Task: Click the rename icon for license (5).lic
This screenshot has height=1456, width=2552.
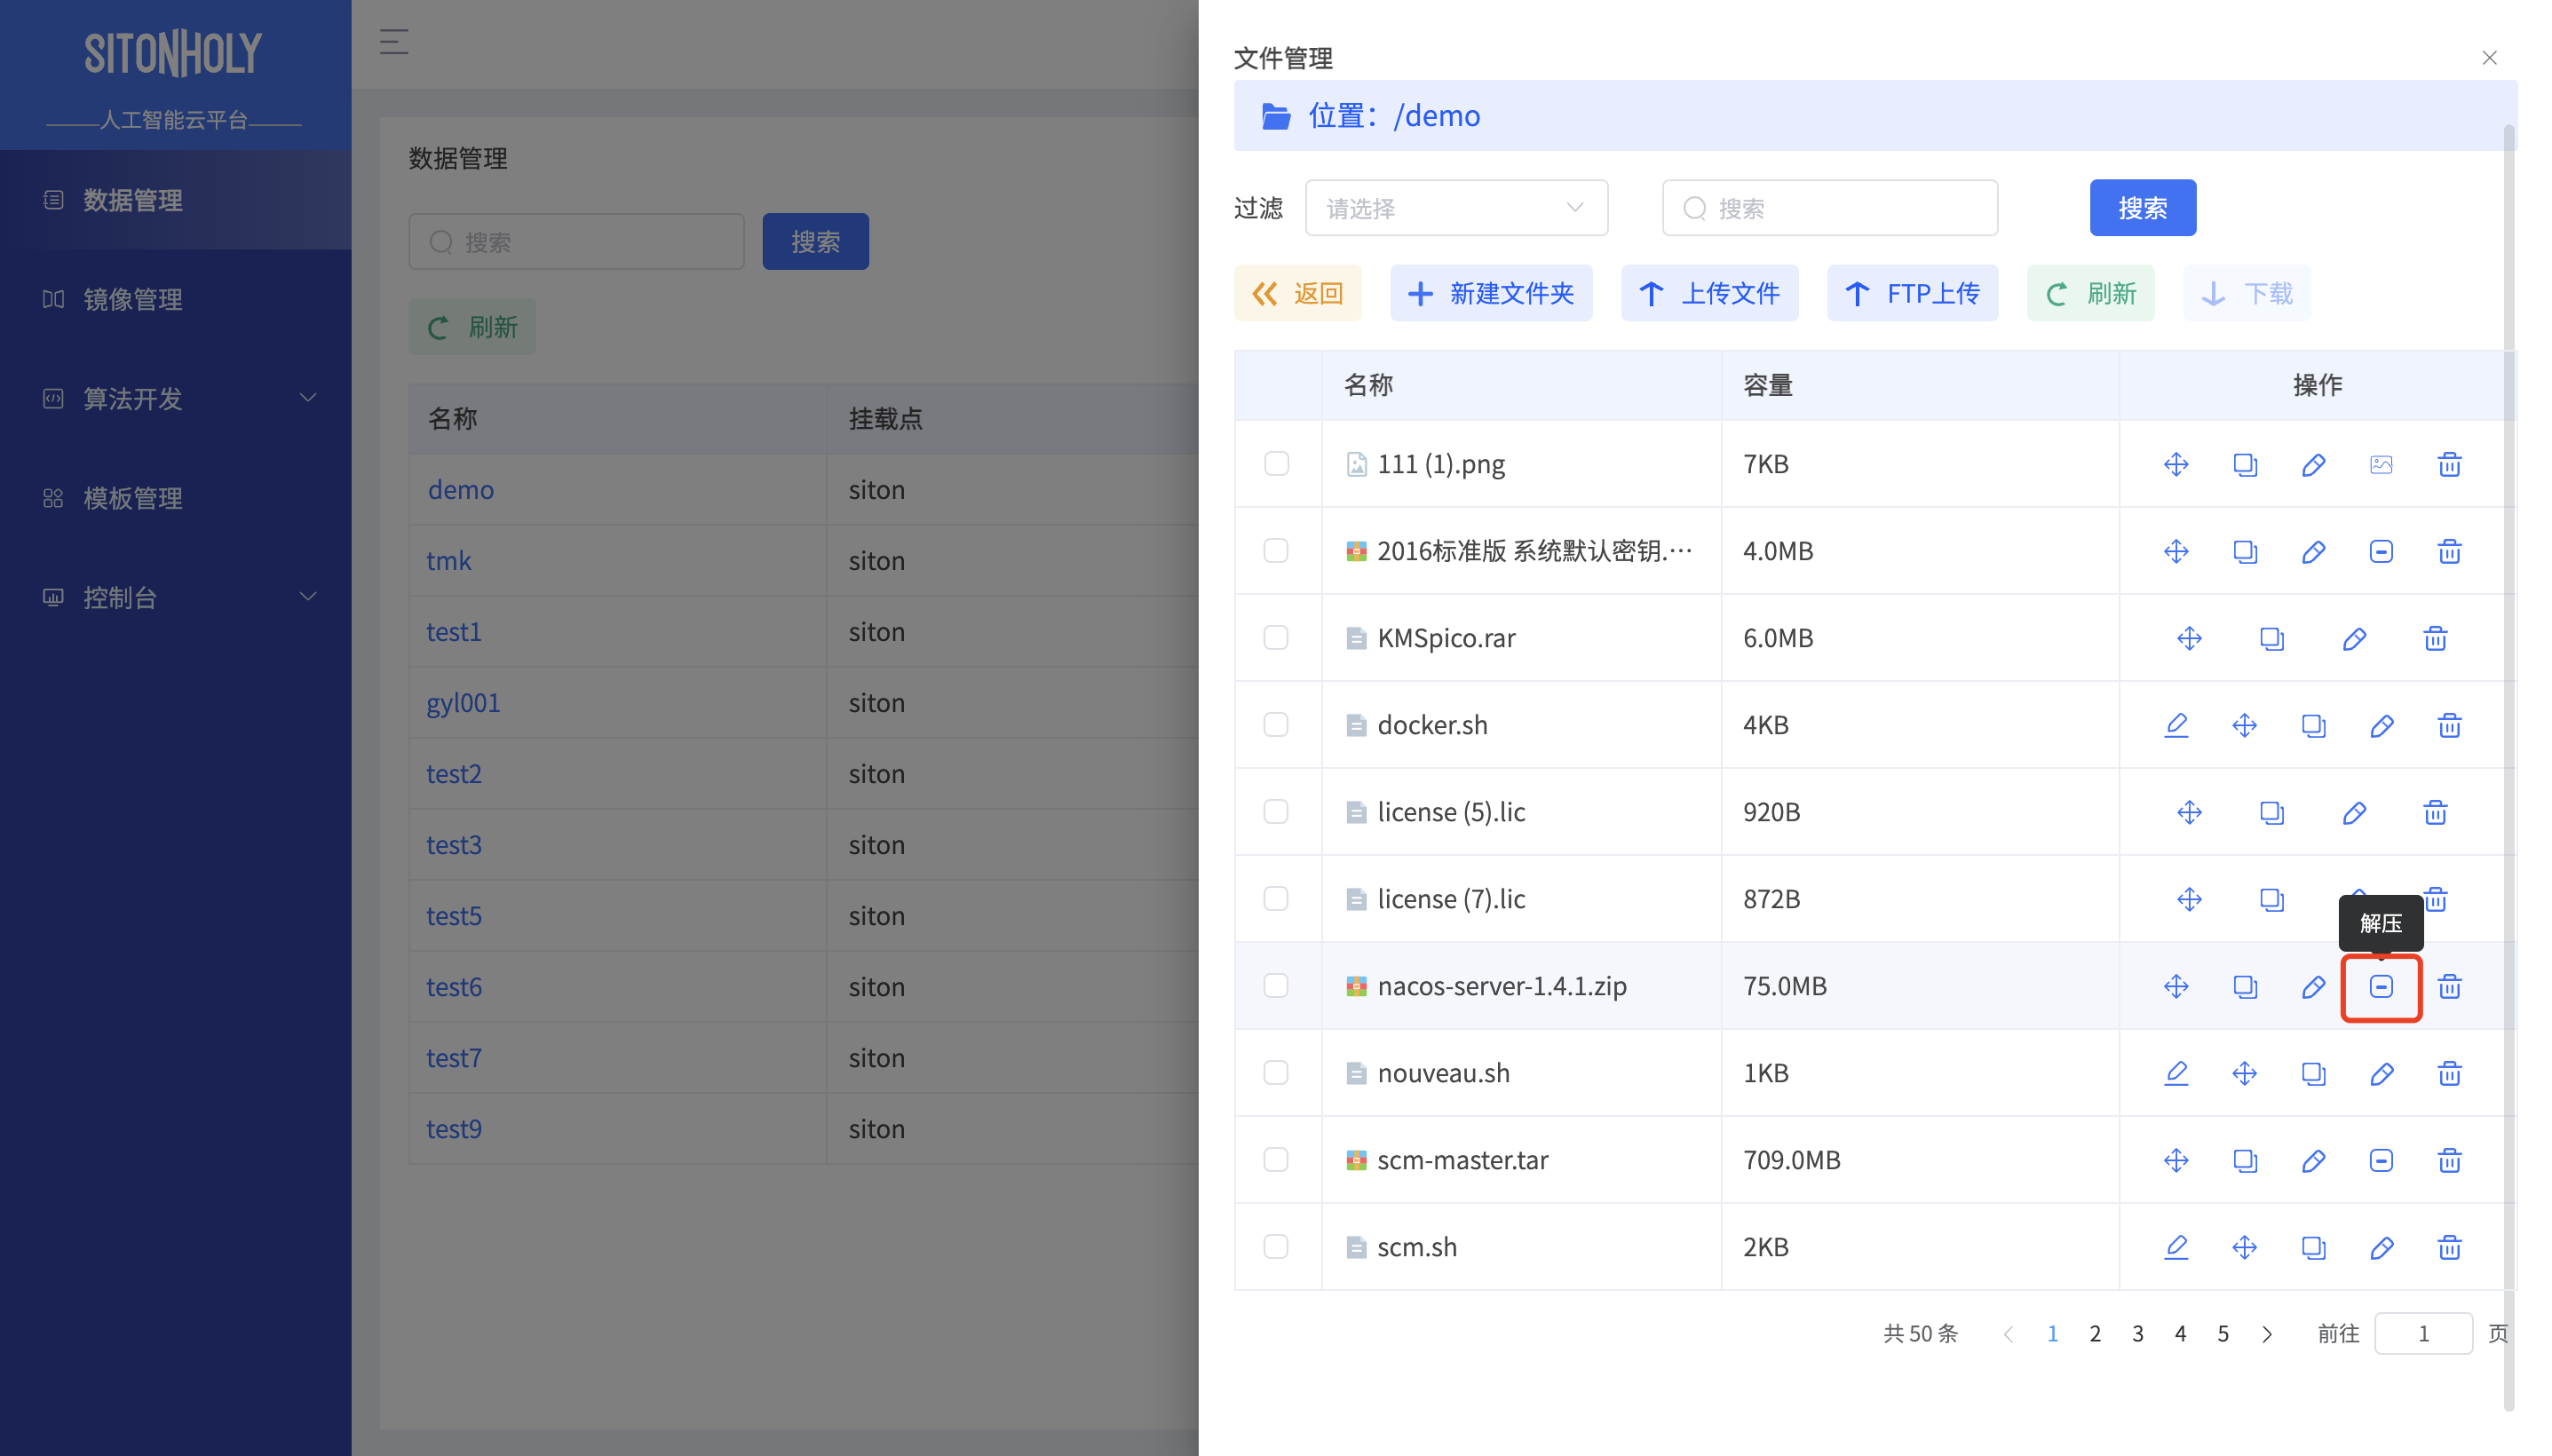Action: click(x=2354, y=812)
